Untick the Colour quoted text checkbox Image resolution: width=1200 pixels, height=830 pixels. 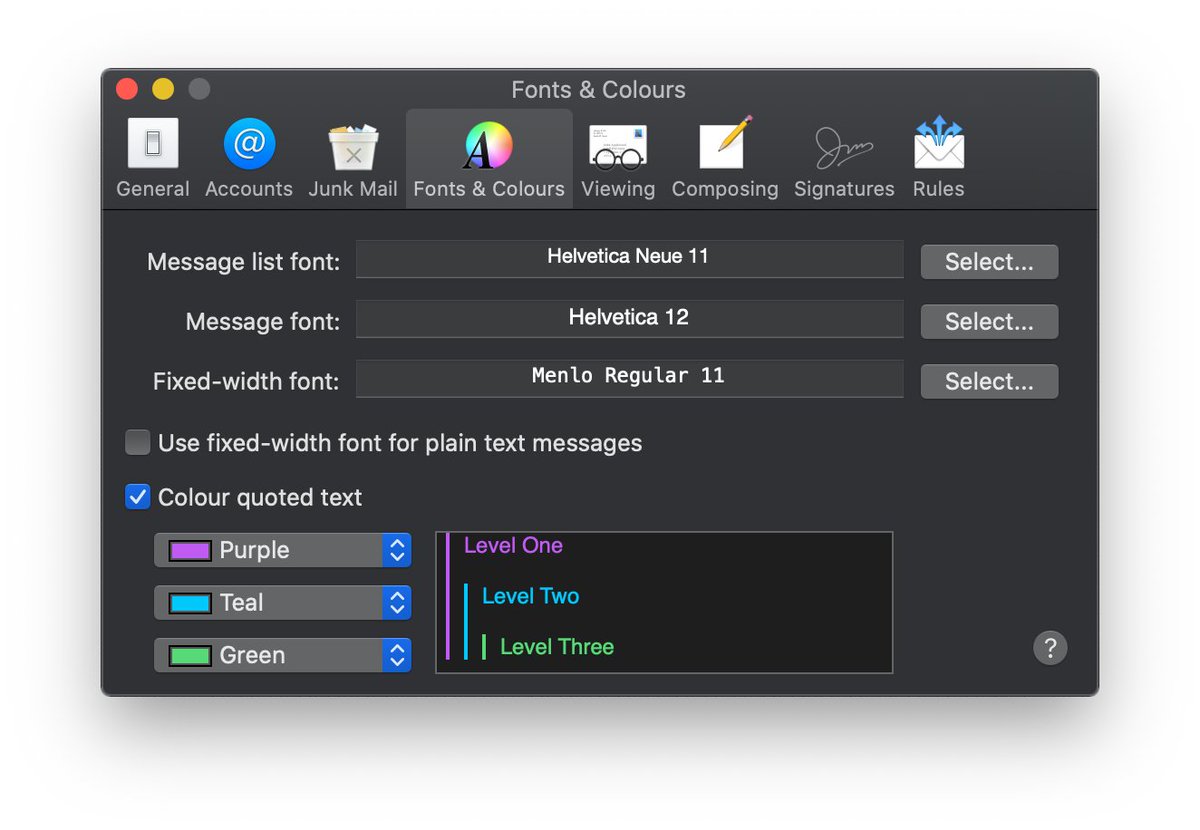[x=137, y=497]
